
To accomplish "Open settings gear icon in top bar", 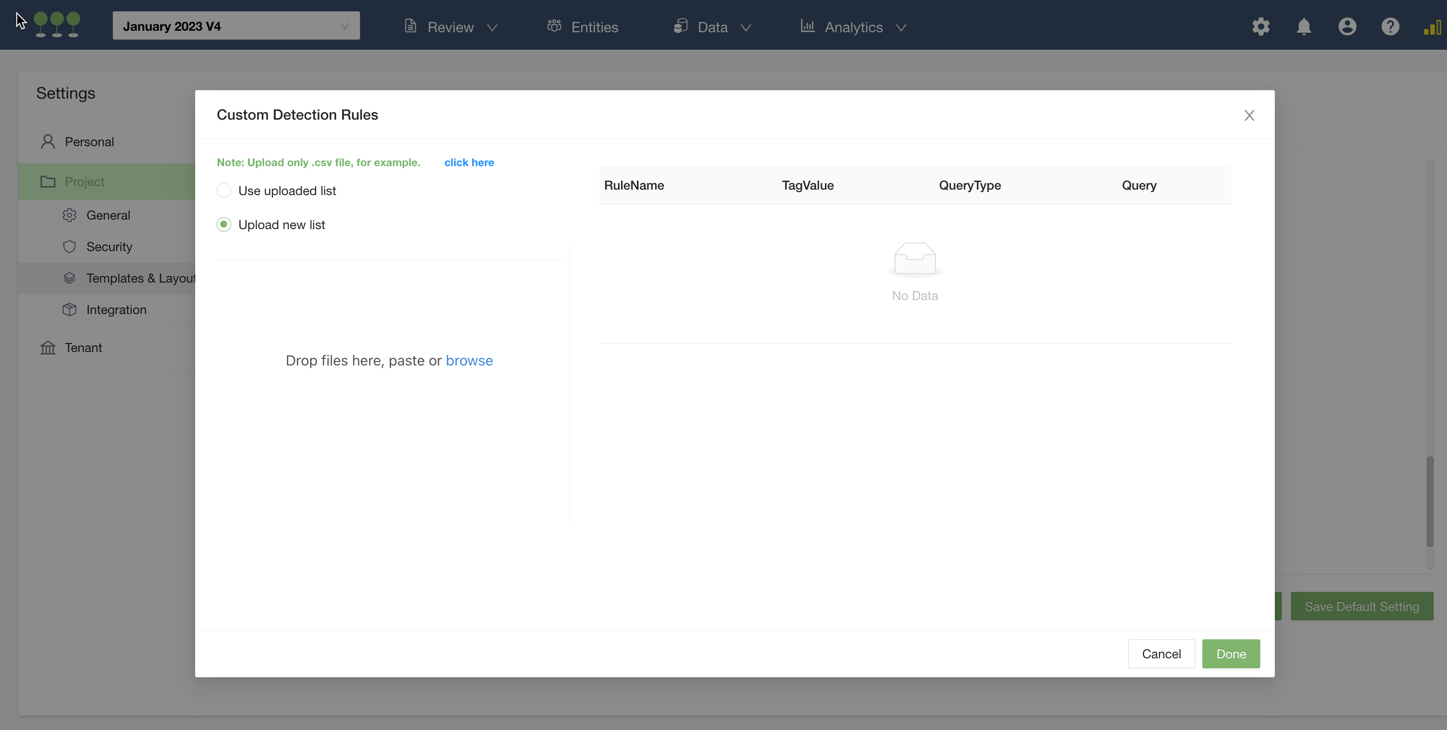I will coord(1260,27).
